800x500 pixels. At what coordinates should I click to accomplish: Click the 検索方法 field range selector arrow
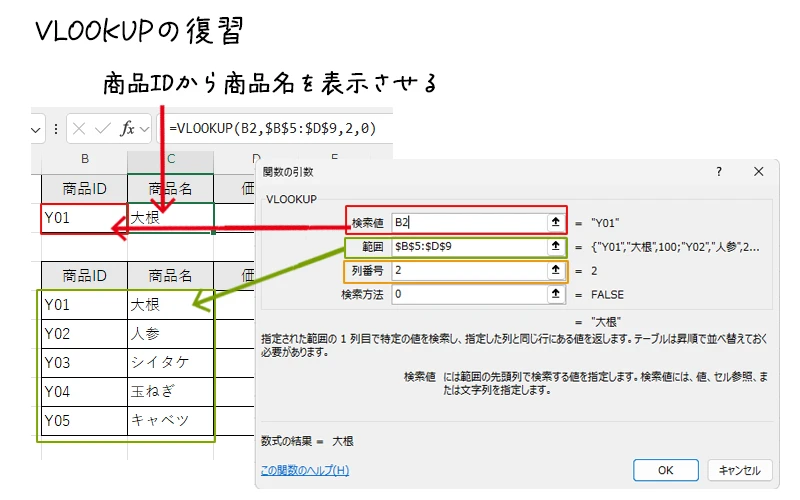[x=556, y=294]
